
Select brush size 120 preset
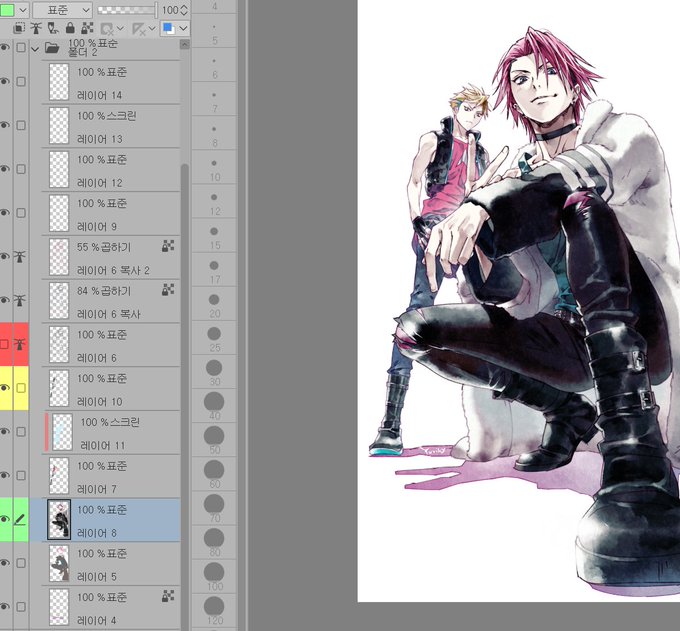(214, 611)
